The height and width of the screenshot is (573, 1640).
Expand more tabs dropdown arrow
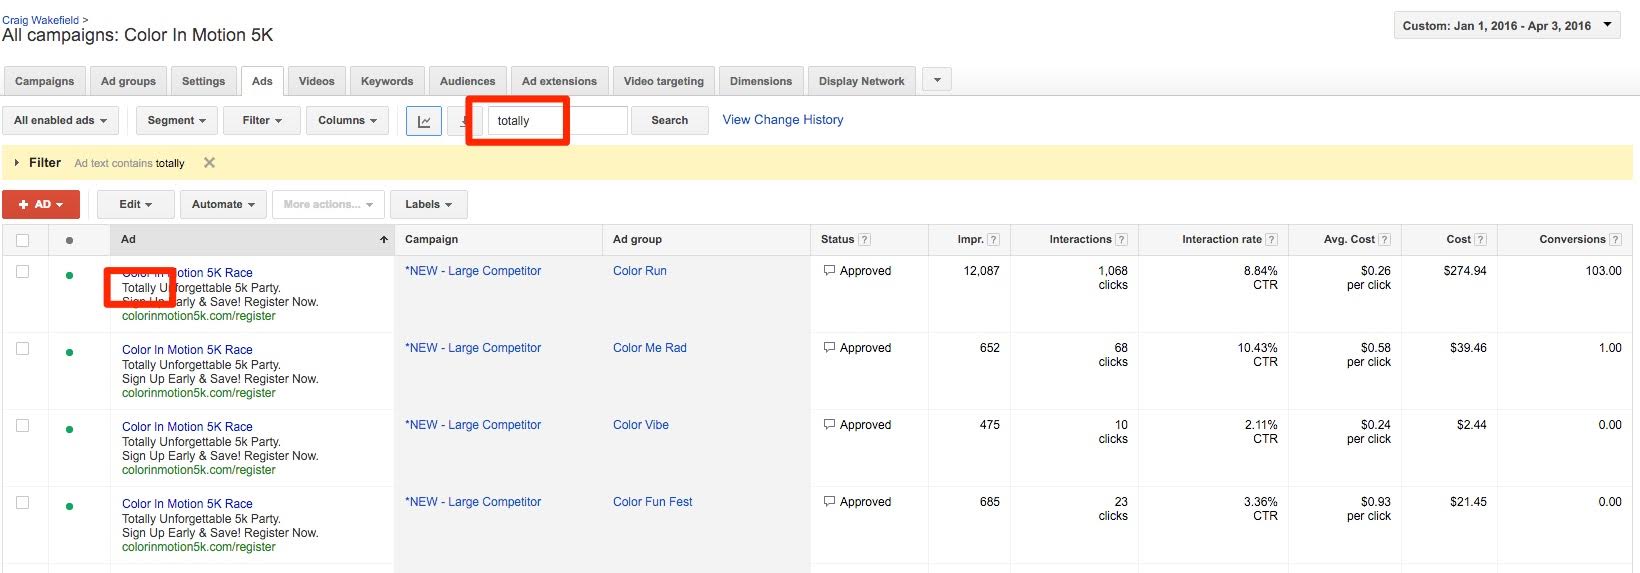937,80
